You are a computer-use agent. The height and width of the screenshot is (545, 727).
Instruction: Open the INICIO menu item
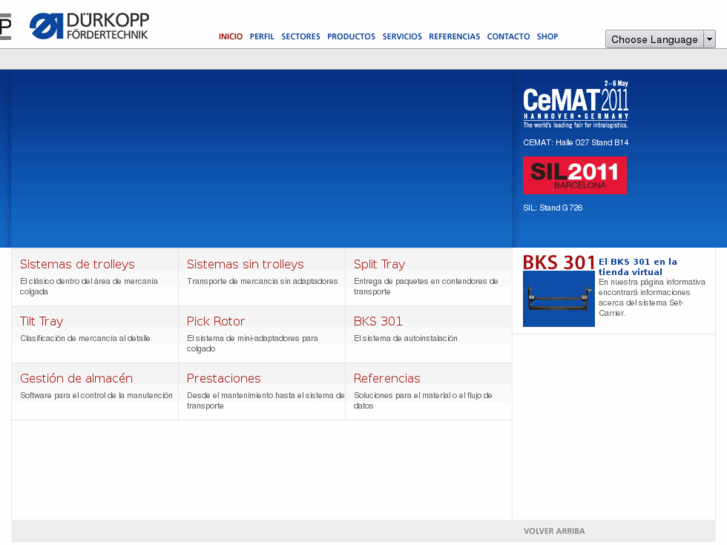tap(230, 37)
